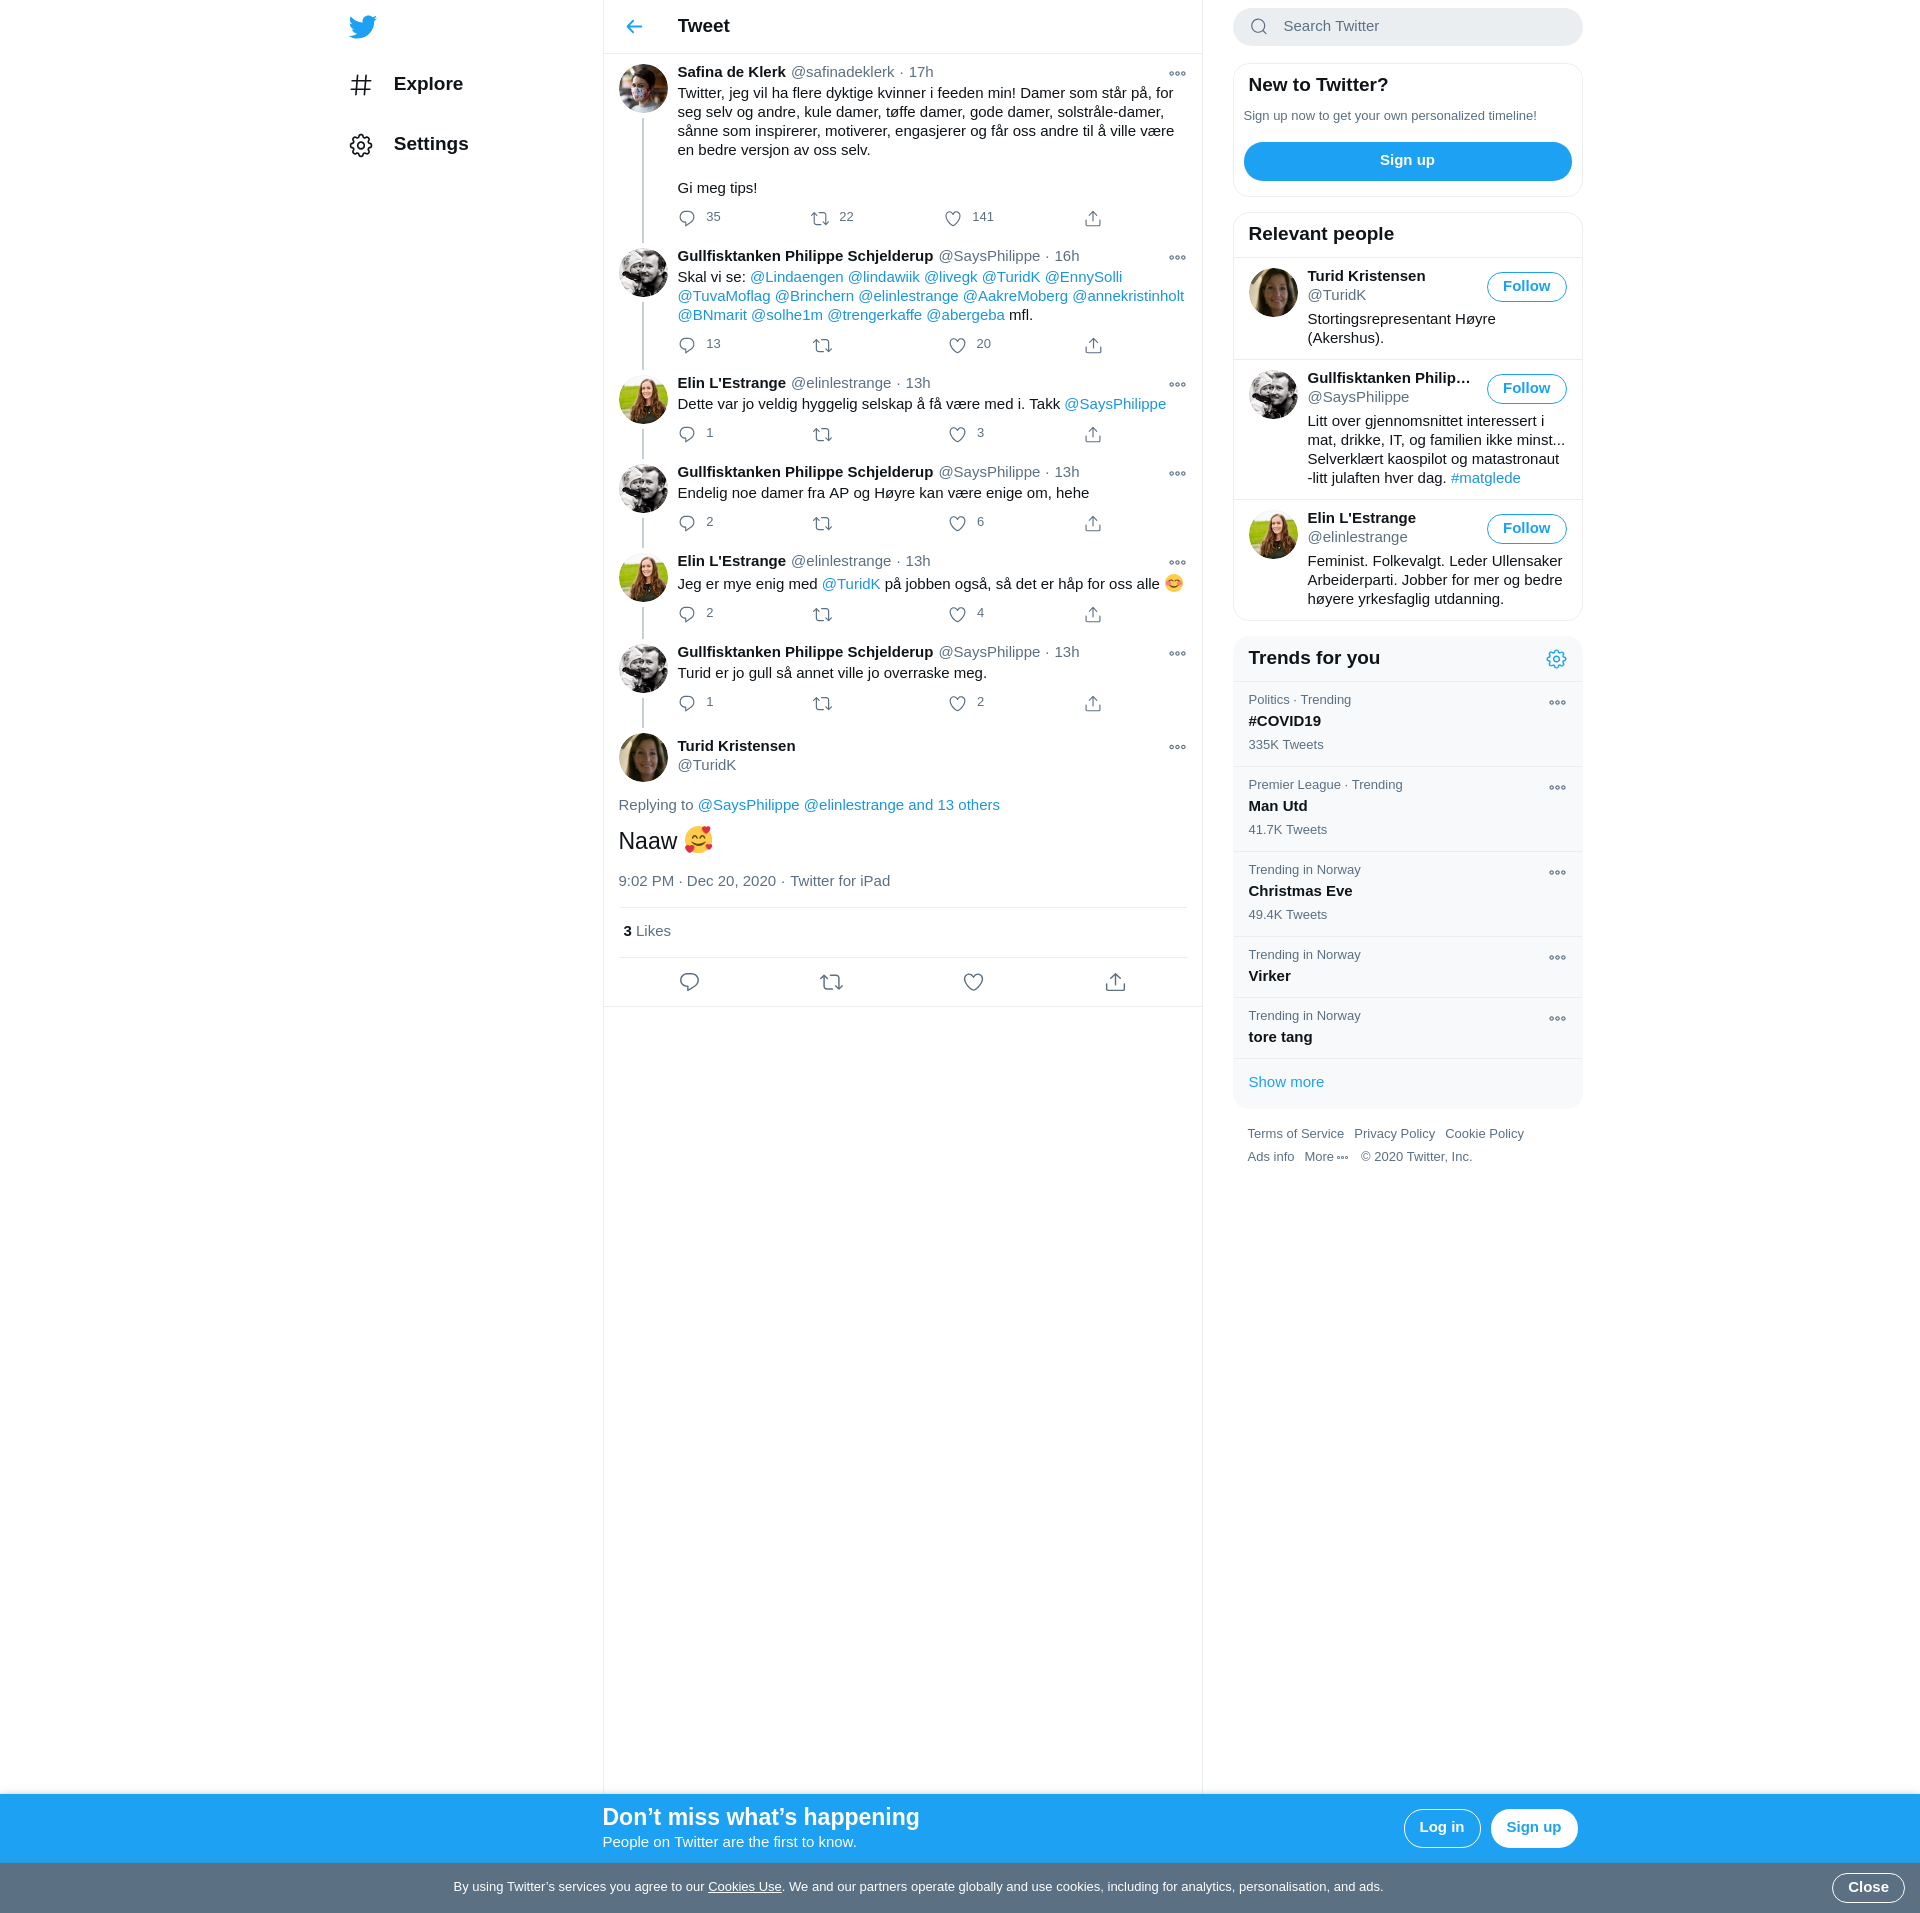1920x1913 pixels.
Task: Share Safina de Klerk's tweet
Action: (1093, 218)
